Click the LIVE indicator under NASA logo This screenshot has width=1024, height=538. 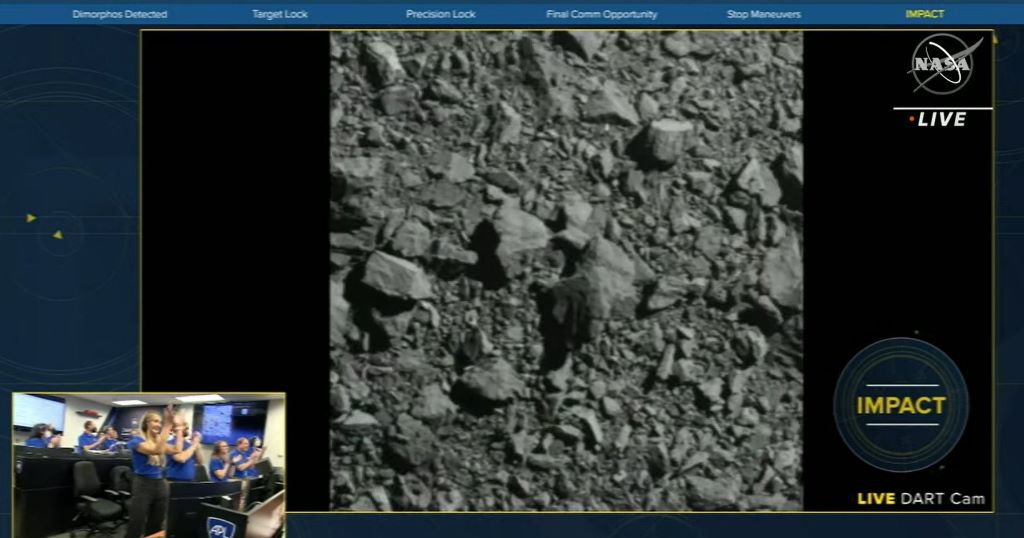coord(938,119)
